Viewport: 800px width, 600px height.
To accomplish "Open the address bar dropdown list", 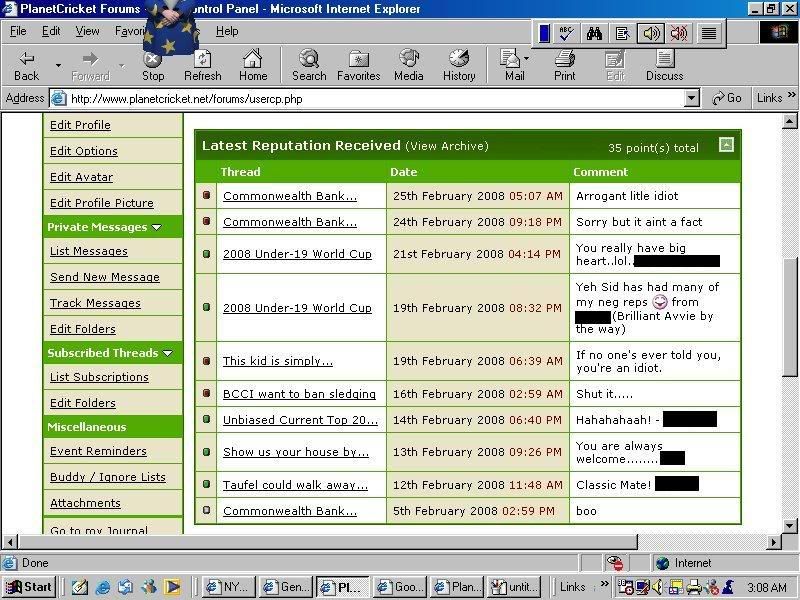I will tap(691, 98).
